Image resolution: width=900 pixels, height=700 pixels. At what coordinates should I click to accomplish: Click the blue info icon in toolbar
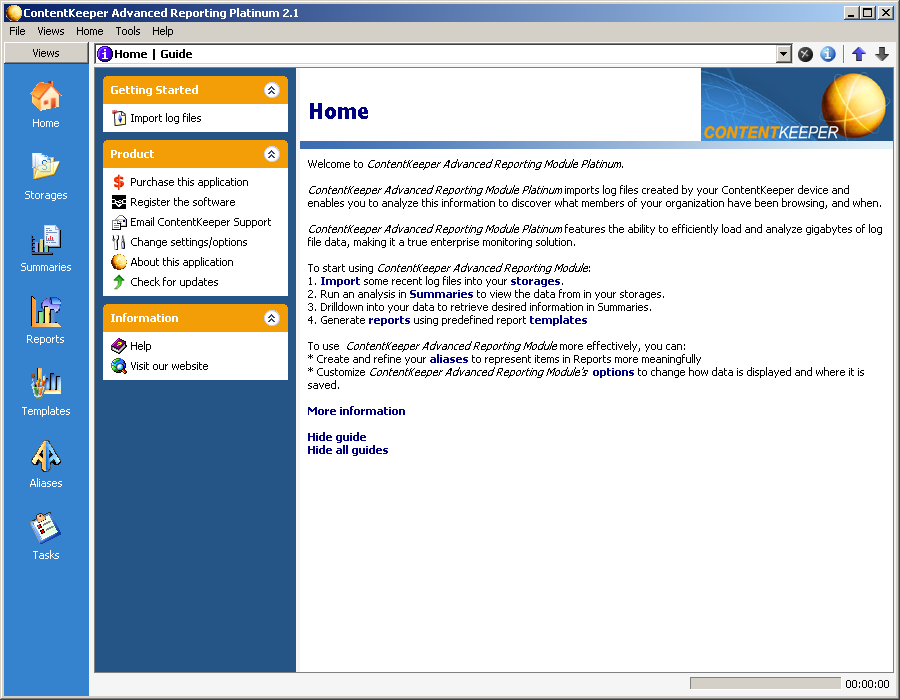pyautogui.click(x=827, y=54)
